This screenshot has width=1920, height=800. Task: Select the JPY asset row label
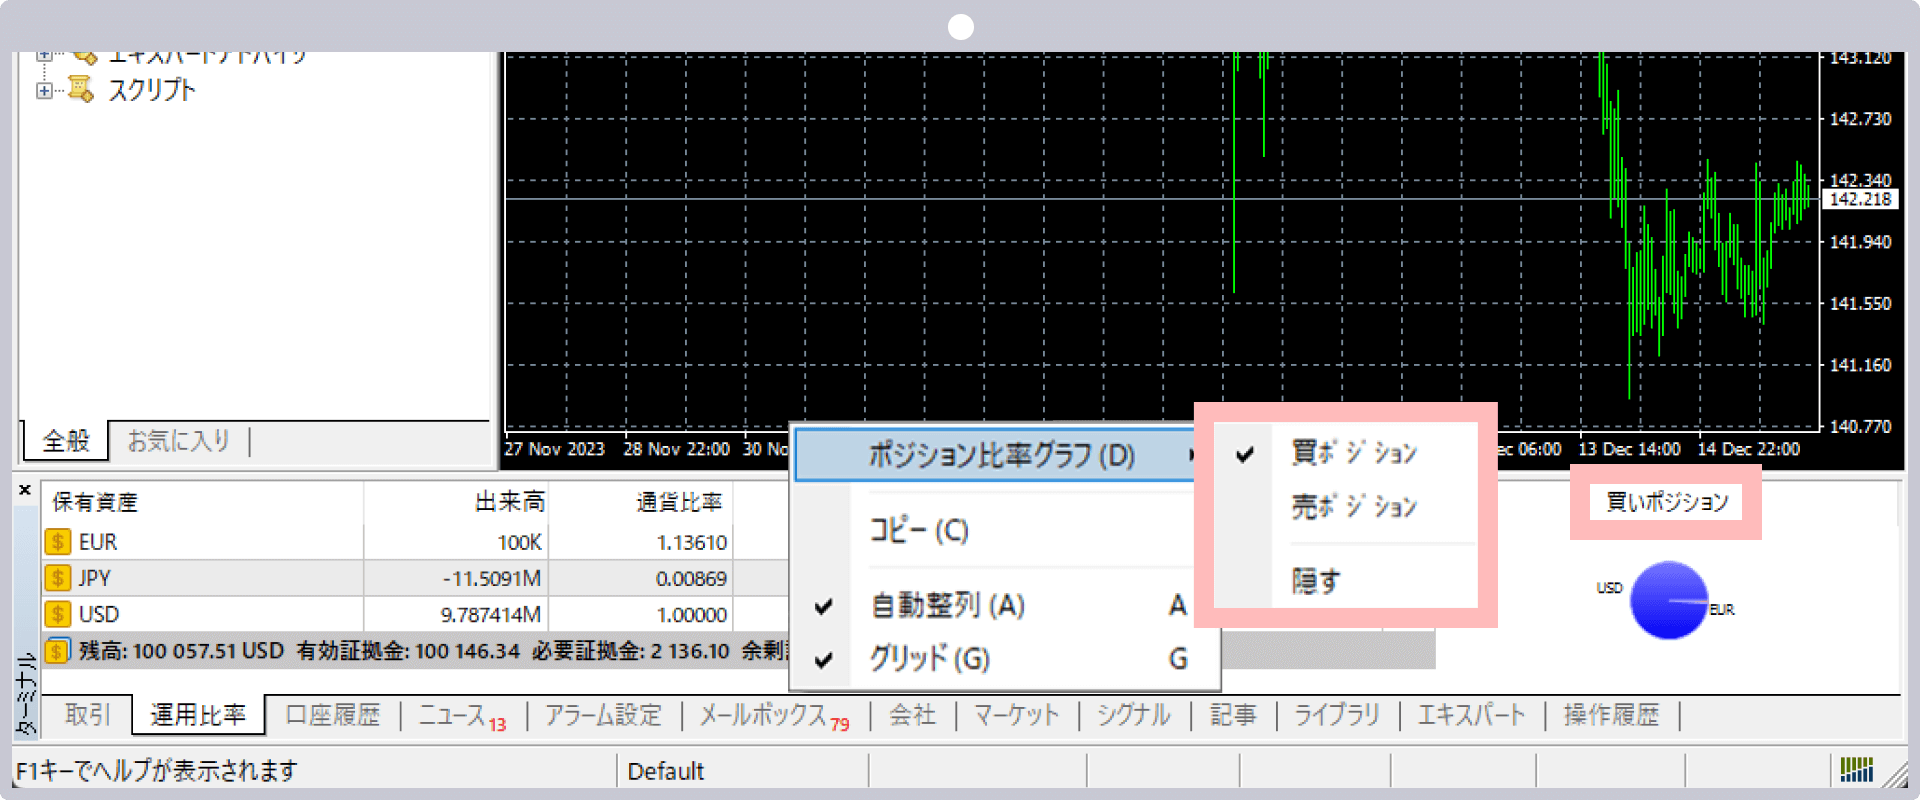95,578
